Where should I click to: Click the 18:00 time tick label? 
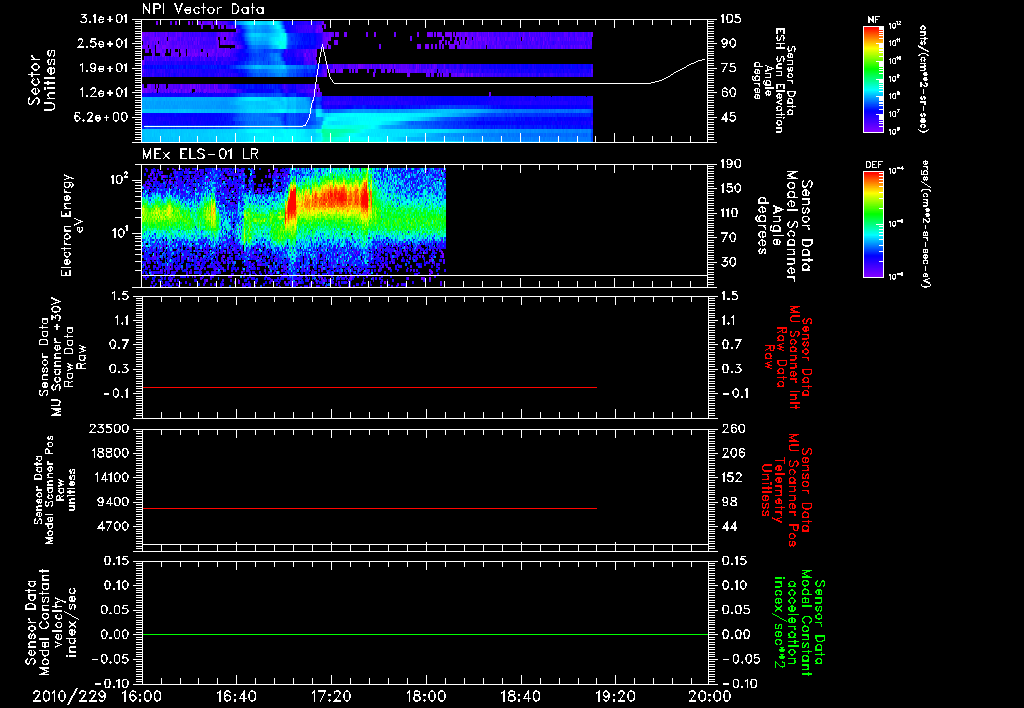[426, 696]
